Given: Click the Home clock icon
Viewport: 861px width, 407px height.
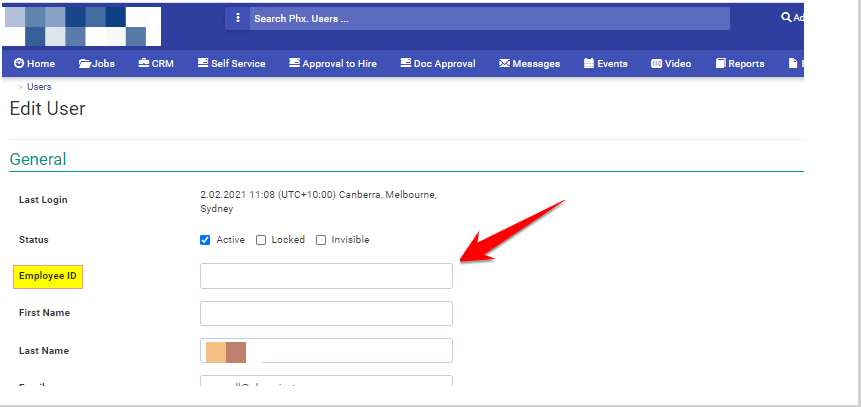Looking at the screenshot, I should pos(19,63).
